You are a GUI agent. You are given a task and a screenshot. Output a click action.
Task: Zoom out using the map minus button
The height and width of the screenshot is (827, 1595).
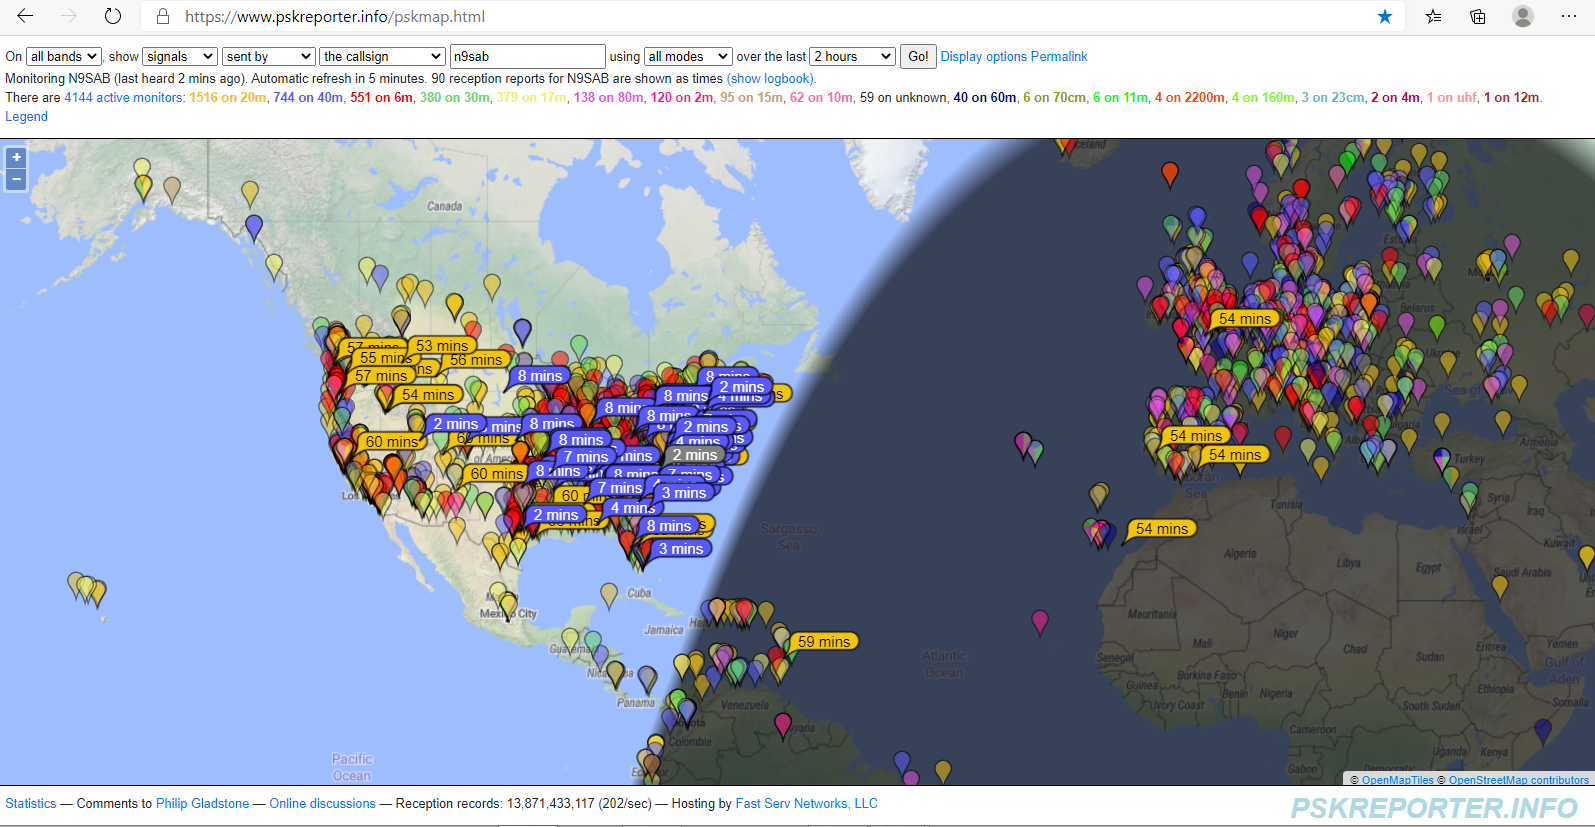(x=16, y=180)
